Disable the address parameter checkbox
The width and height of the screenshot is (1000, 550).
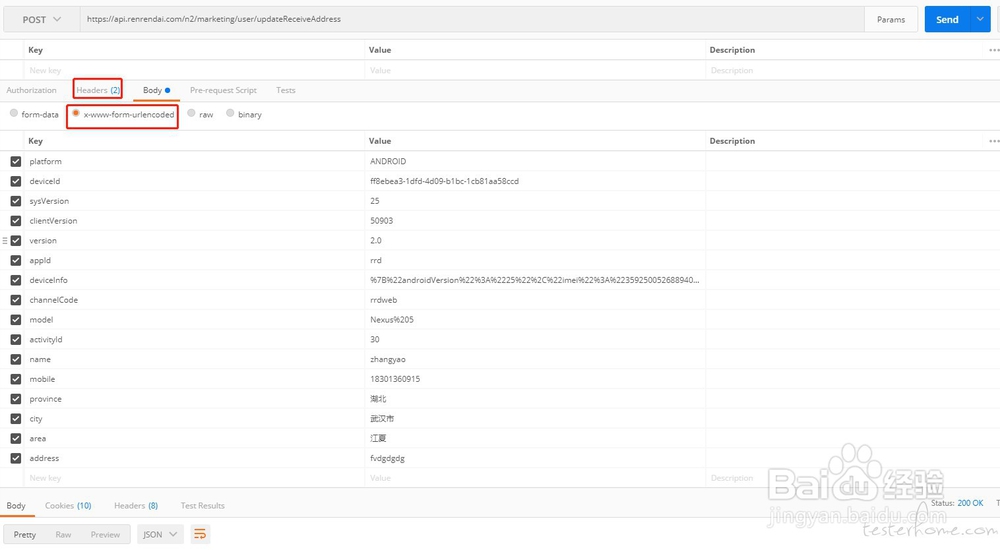[x=16, y=458]
